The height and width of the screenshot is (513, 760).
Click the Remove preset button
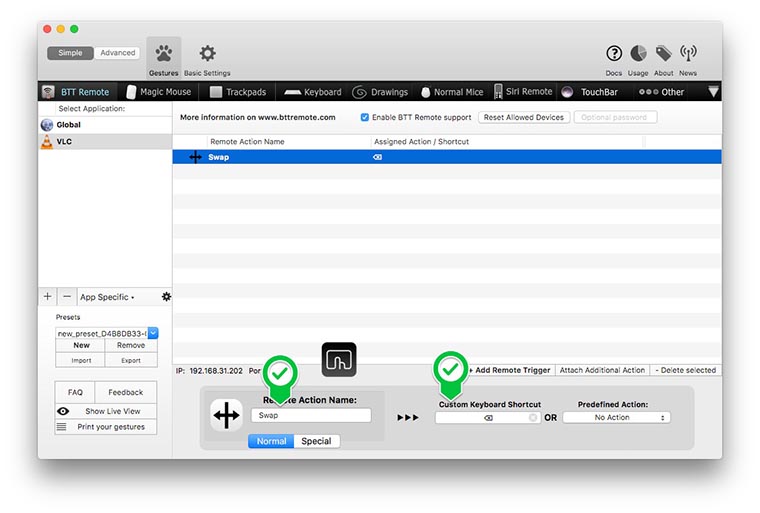[x=131, y=345]
